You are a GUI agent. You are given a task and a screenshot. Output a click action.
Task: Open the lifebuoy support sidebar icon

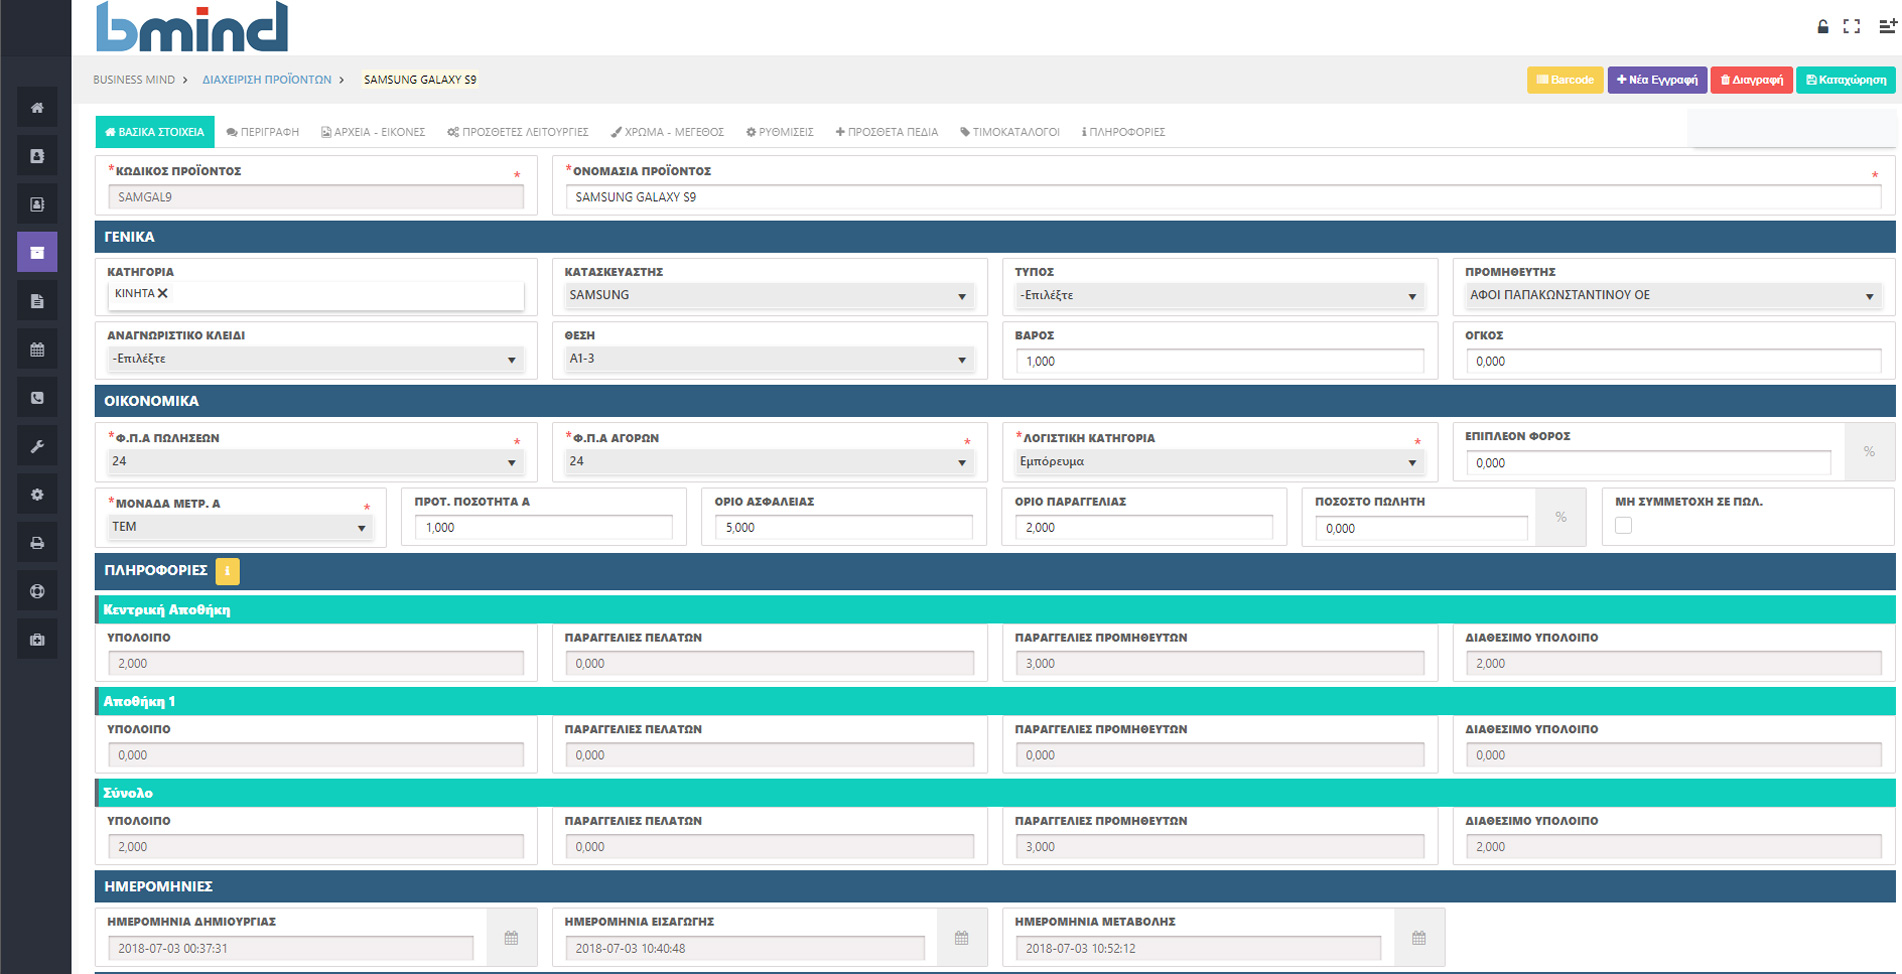point(37,591)
